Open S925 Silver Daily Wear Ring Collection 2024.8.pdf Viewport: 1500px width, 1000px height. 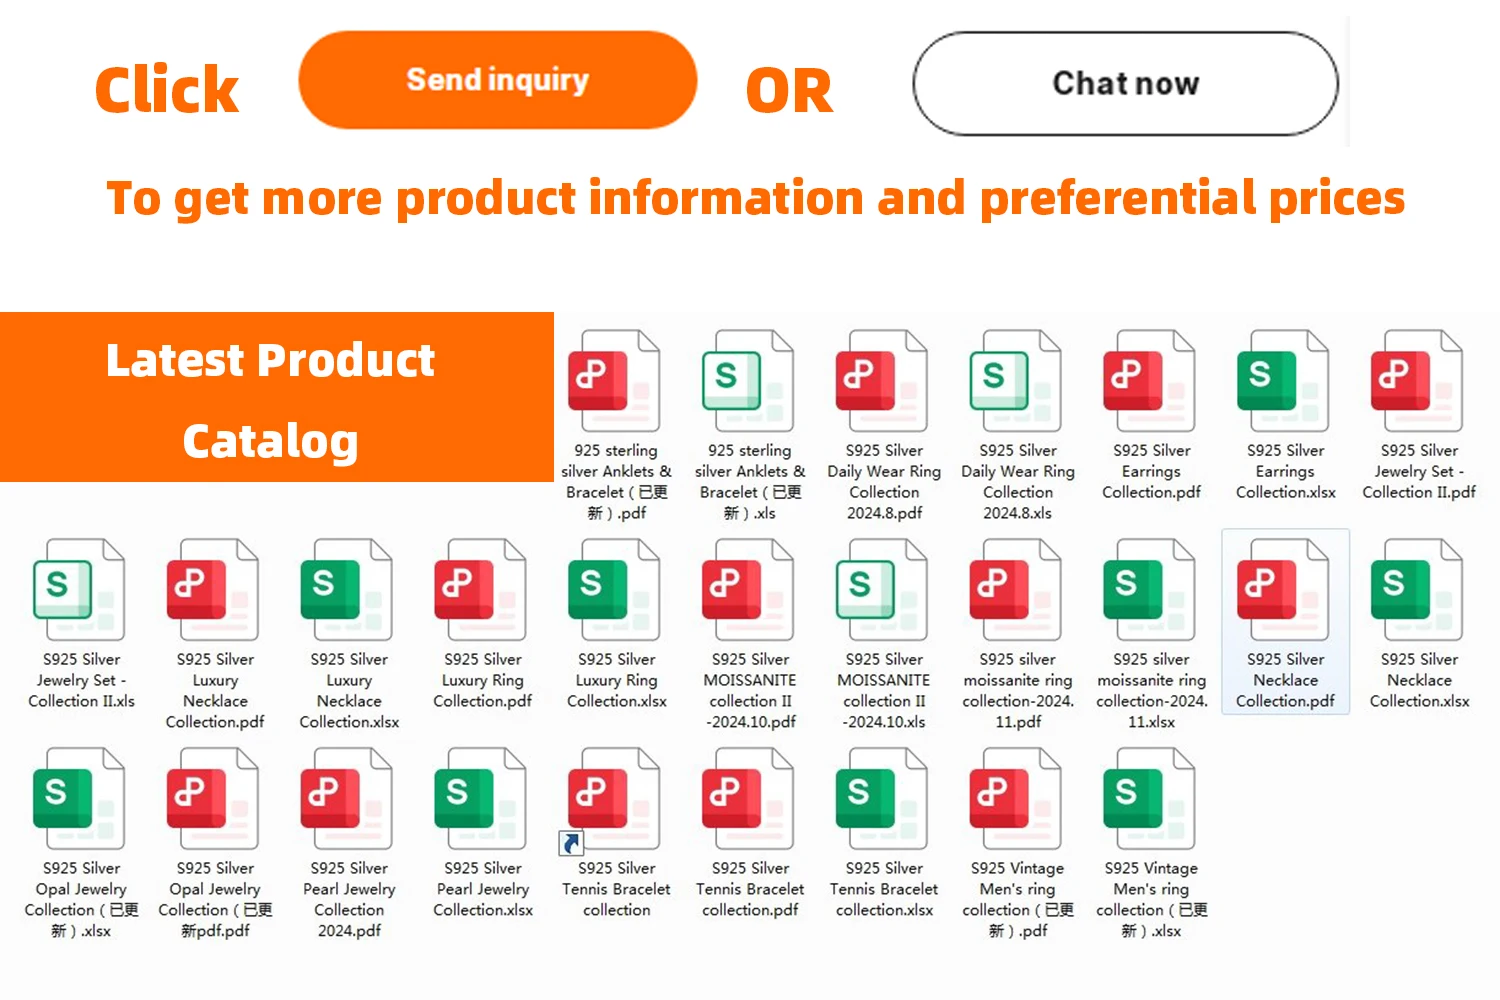[x=881, y=383]
